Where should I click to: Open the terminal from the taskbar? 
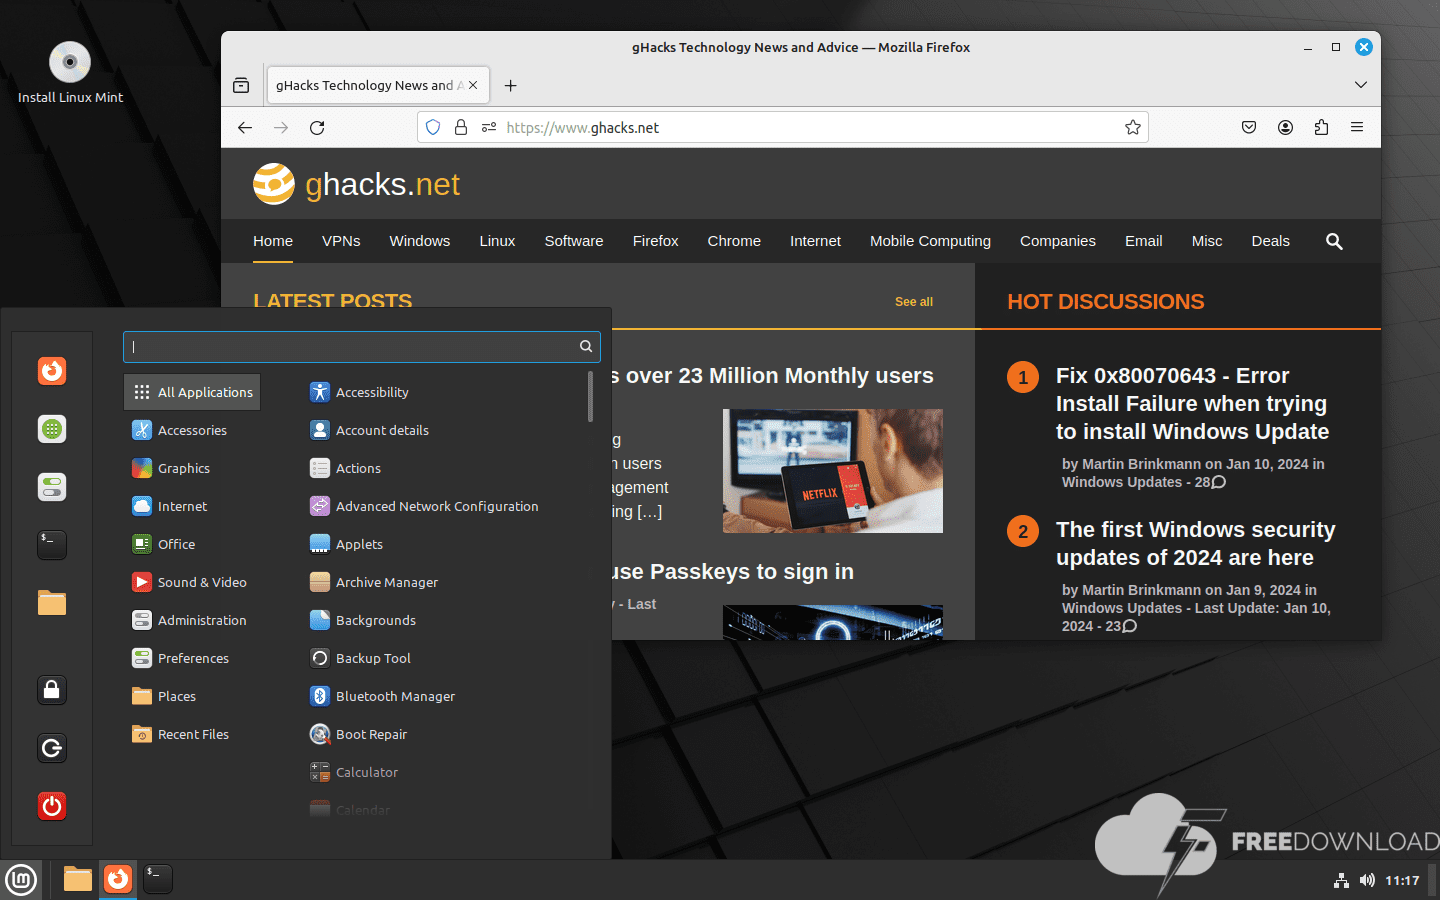pos(158,878)
